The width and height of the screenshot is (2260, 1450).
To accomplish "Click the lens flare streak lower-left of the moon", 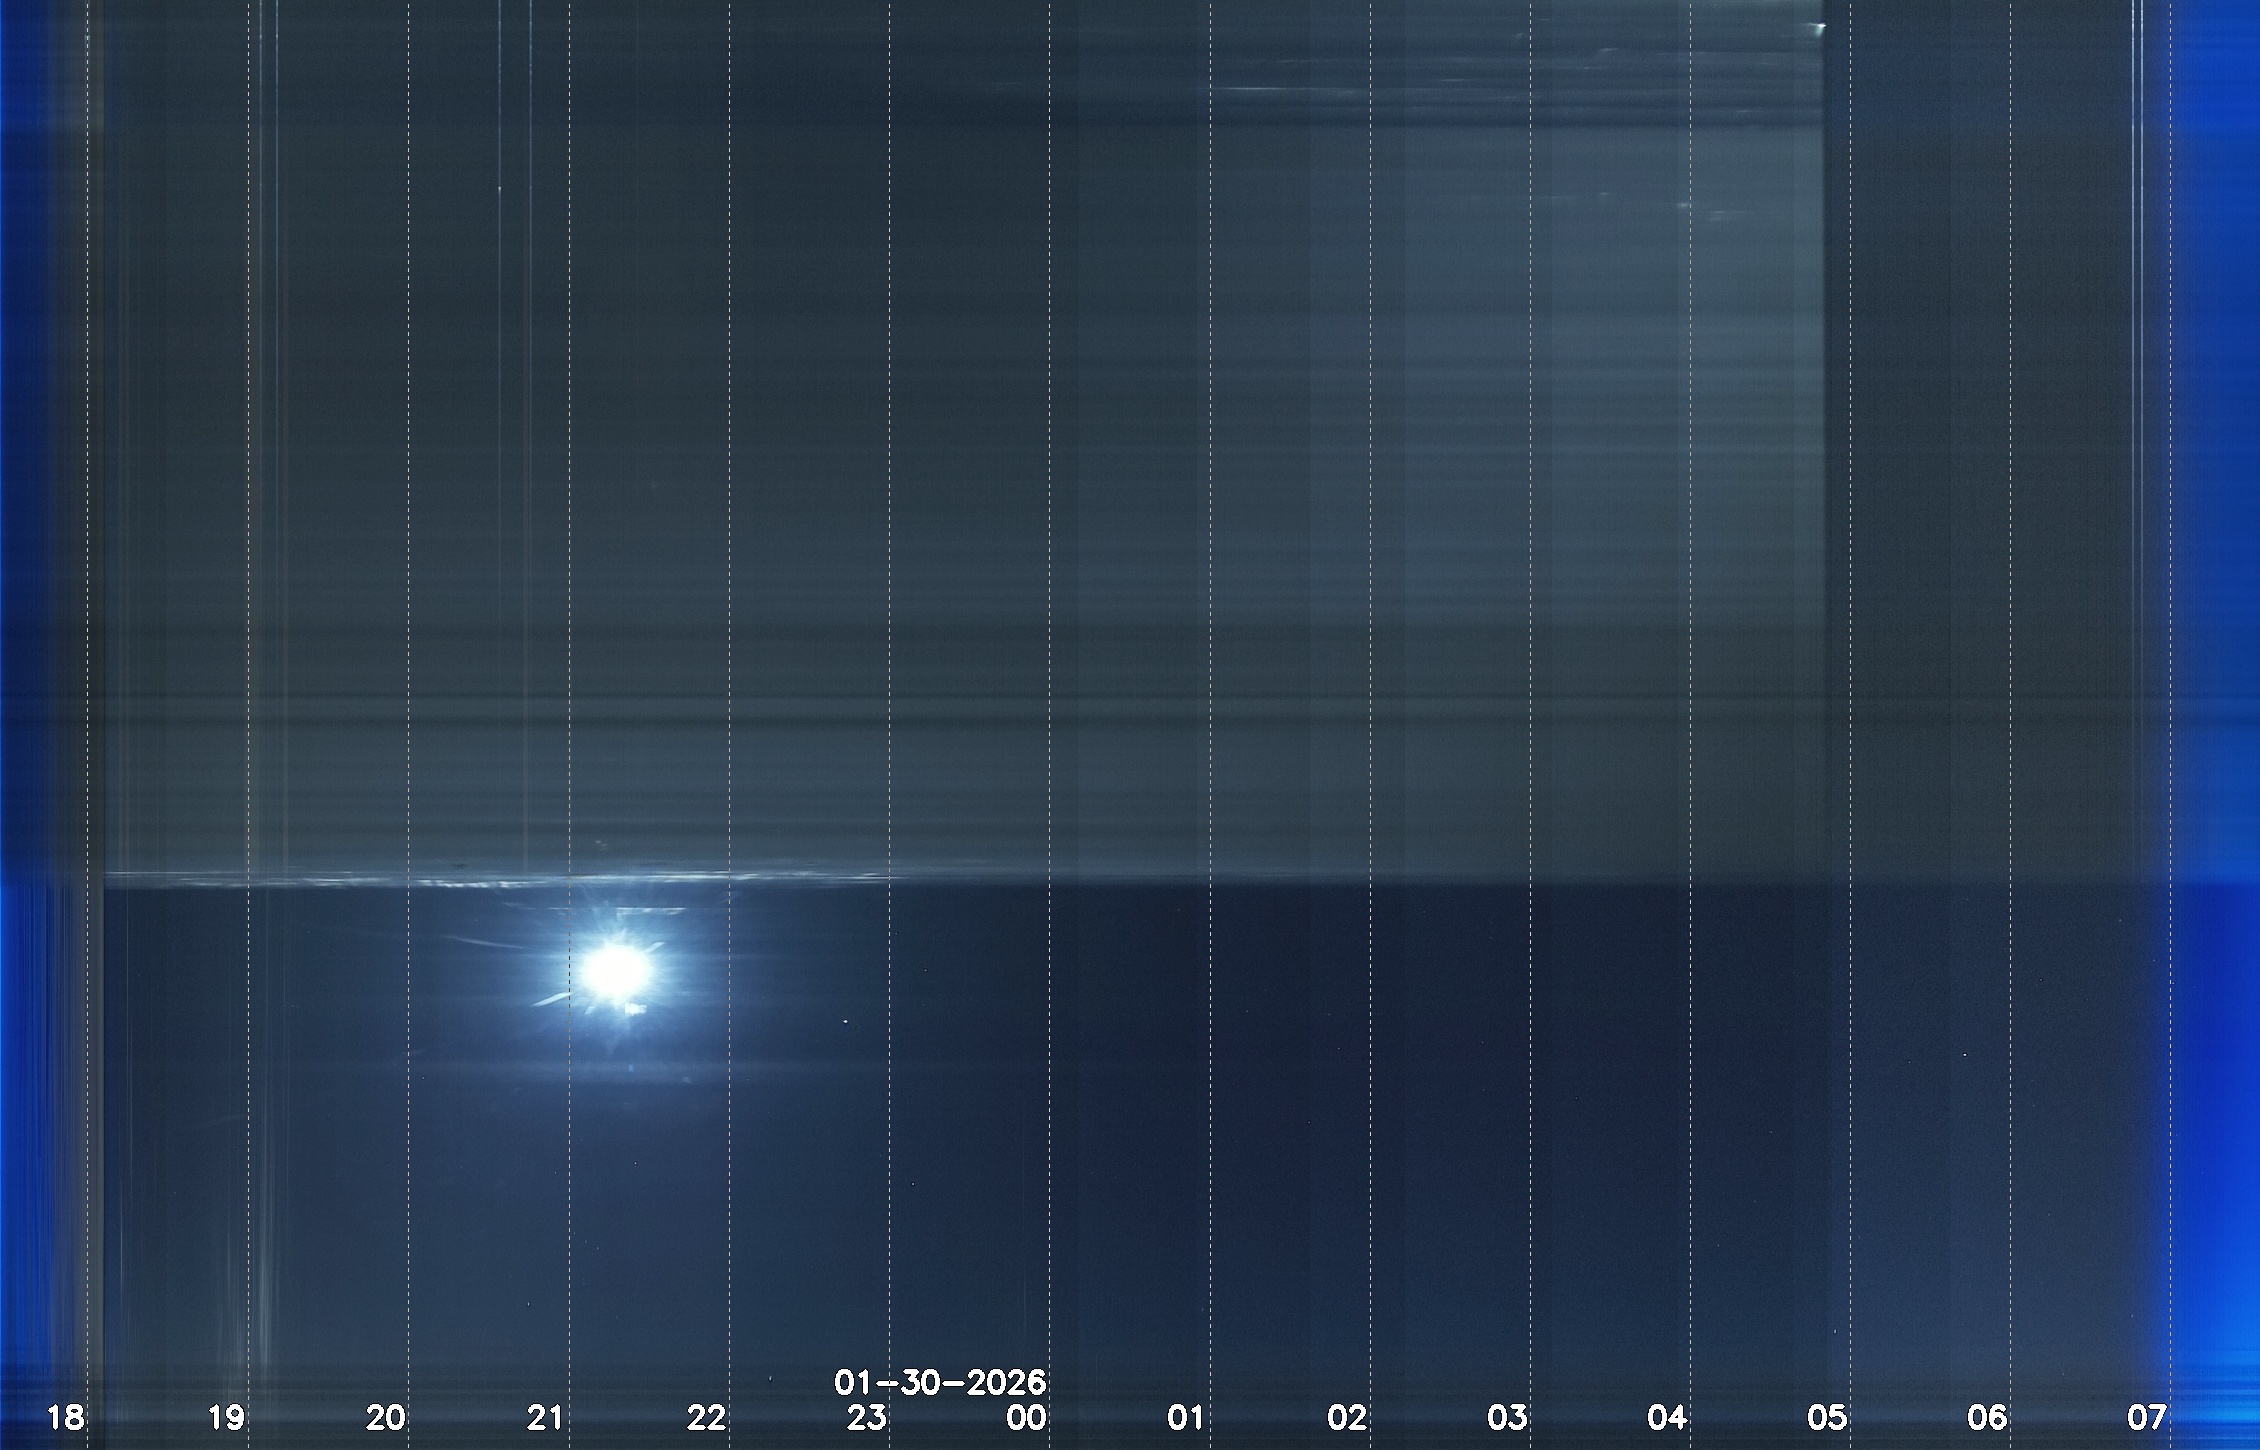I will tap(552, 999).
